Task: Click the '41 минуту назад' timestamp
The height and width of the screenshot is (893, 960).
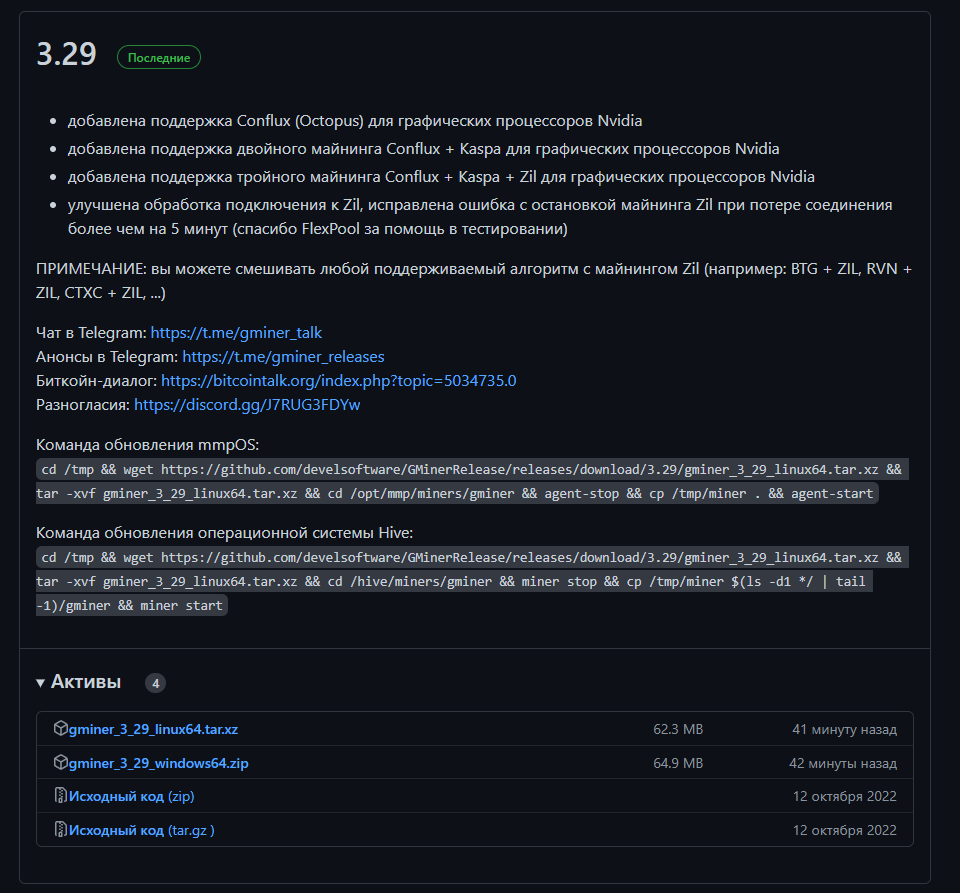Action: pos(844,729)
